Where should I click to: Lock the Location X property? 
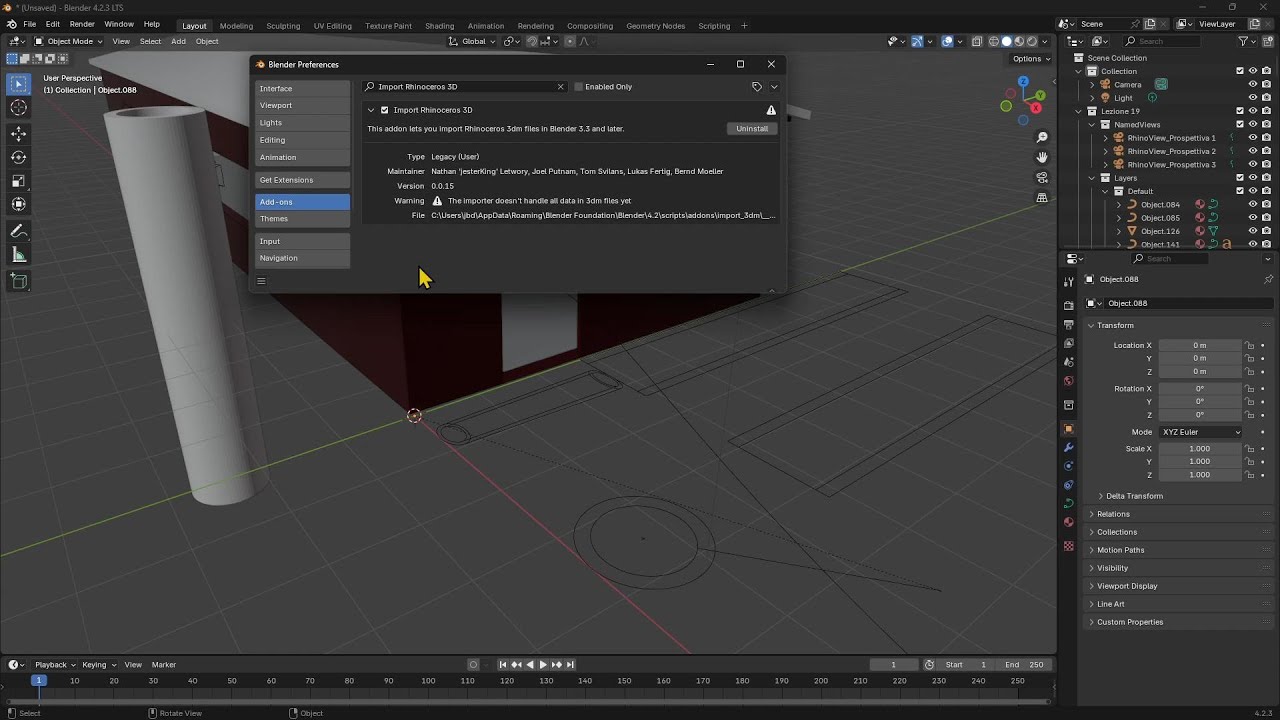(x=1249, y=345)
